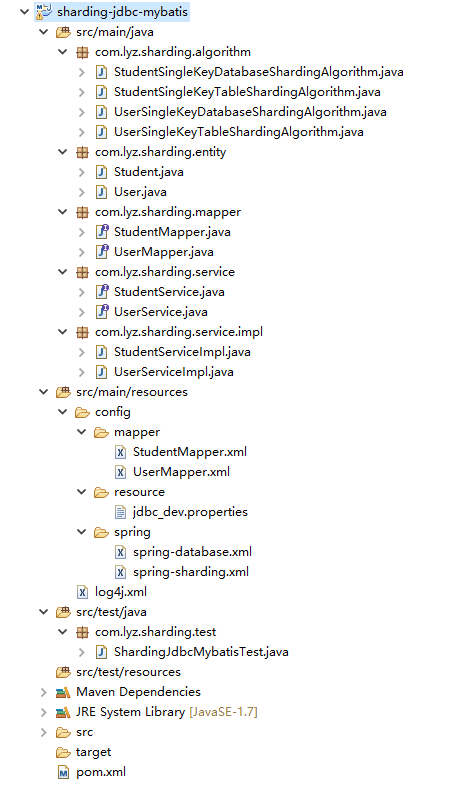The width and height of the screenshot is (454, 795).
Task: Click the pom.xml Maven file icon
Action: (63, 772)
